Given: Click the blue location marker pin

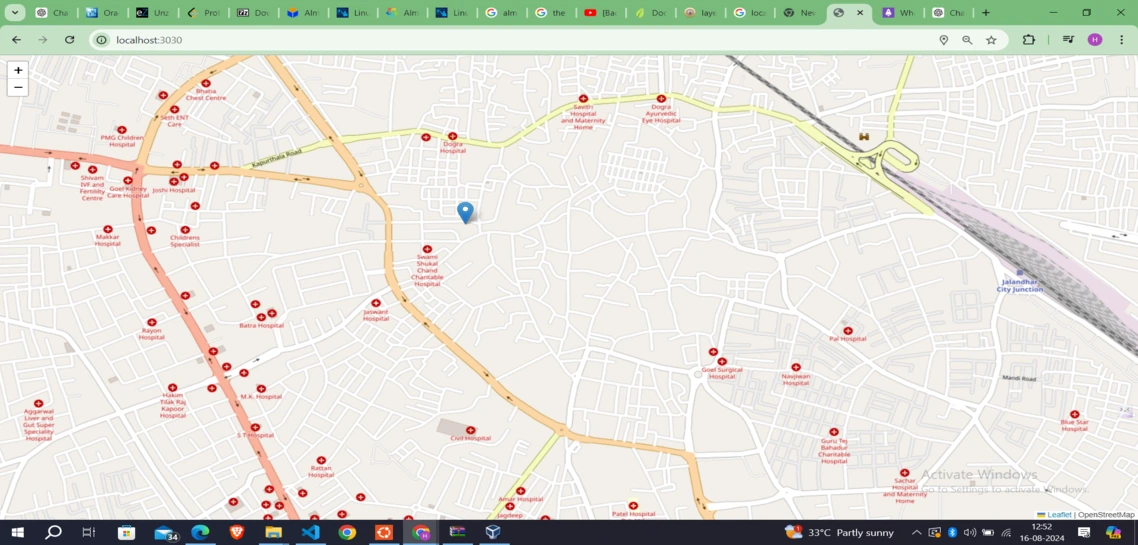Looking at the screenshot, I should click(465, 213).
